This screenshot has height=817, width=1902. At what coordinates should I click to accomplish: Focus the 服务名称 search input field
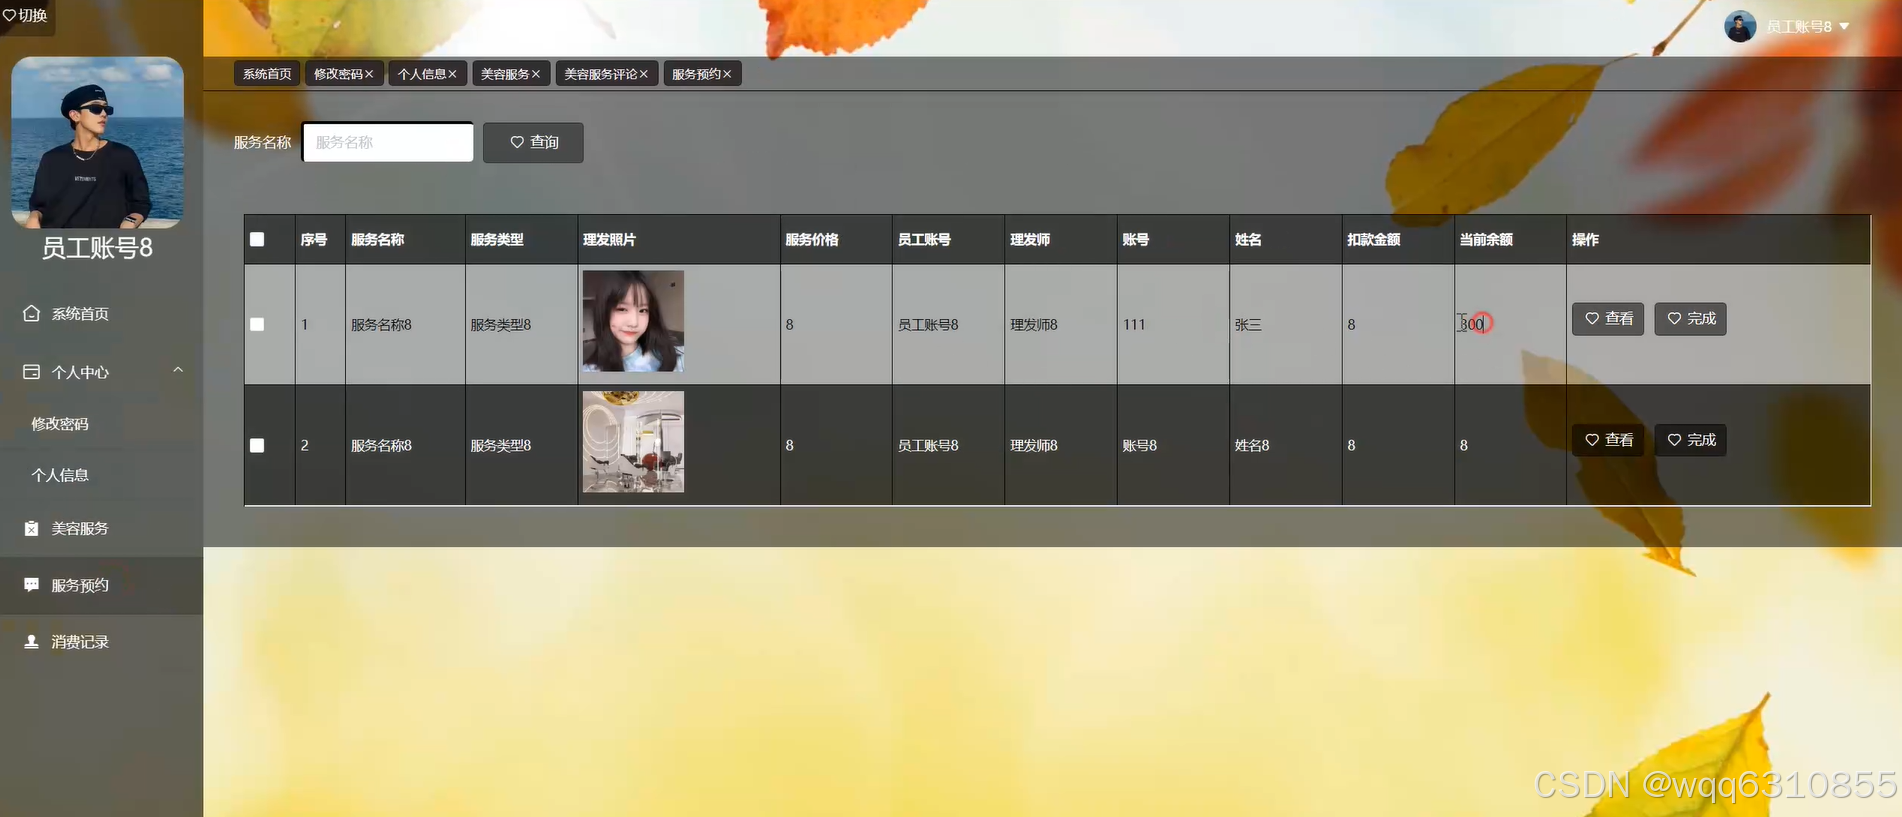click(388, 142)
